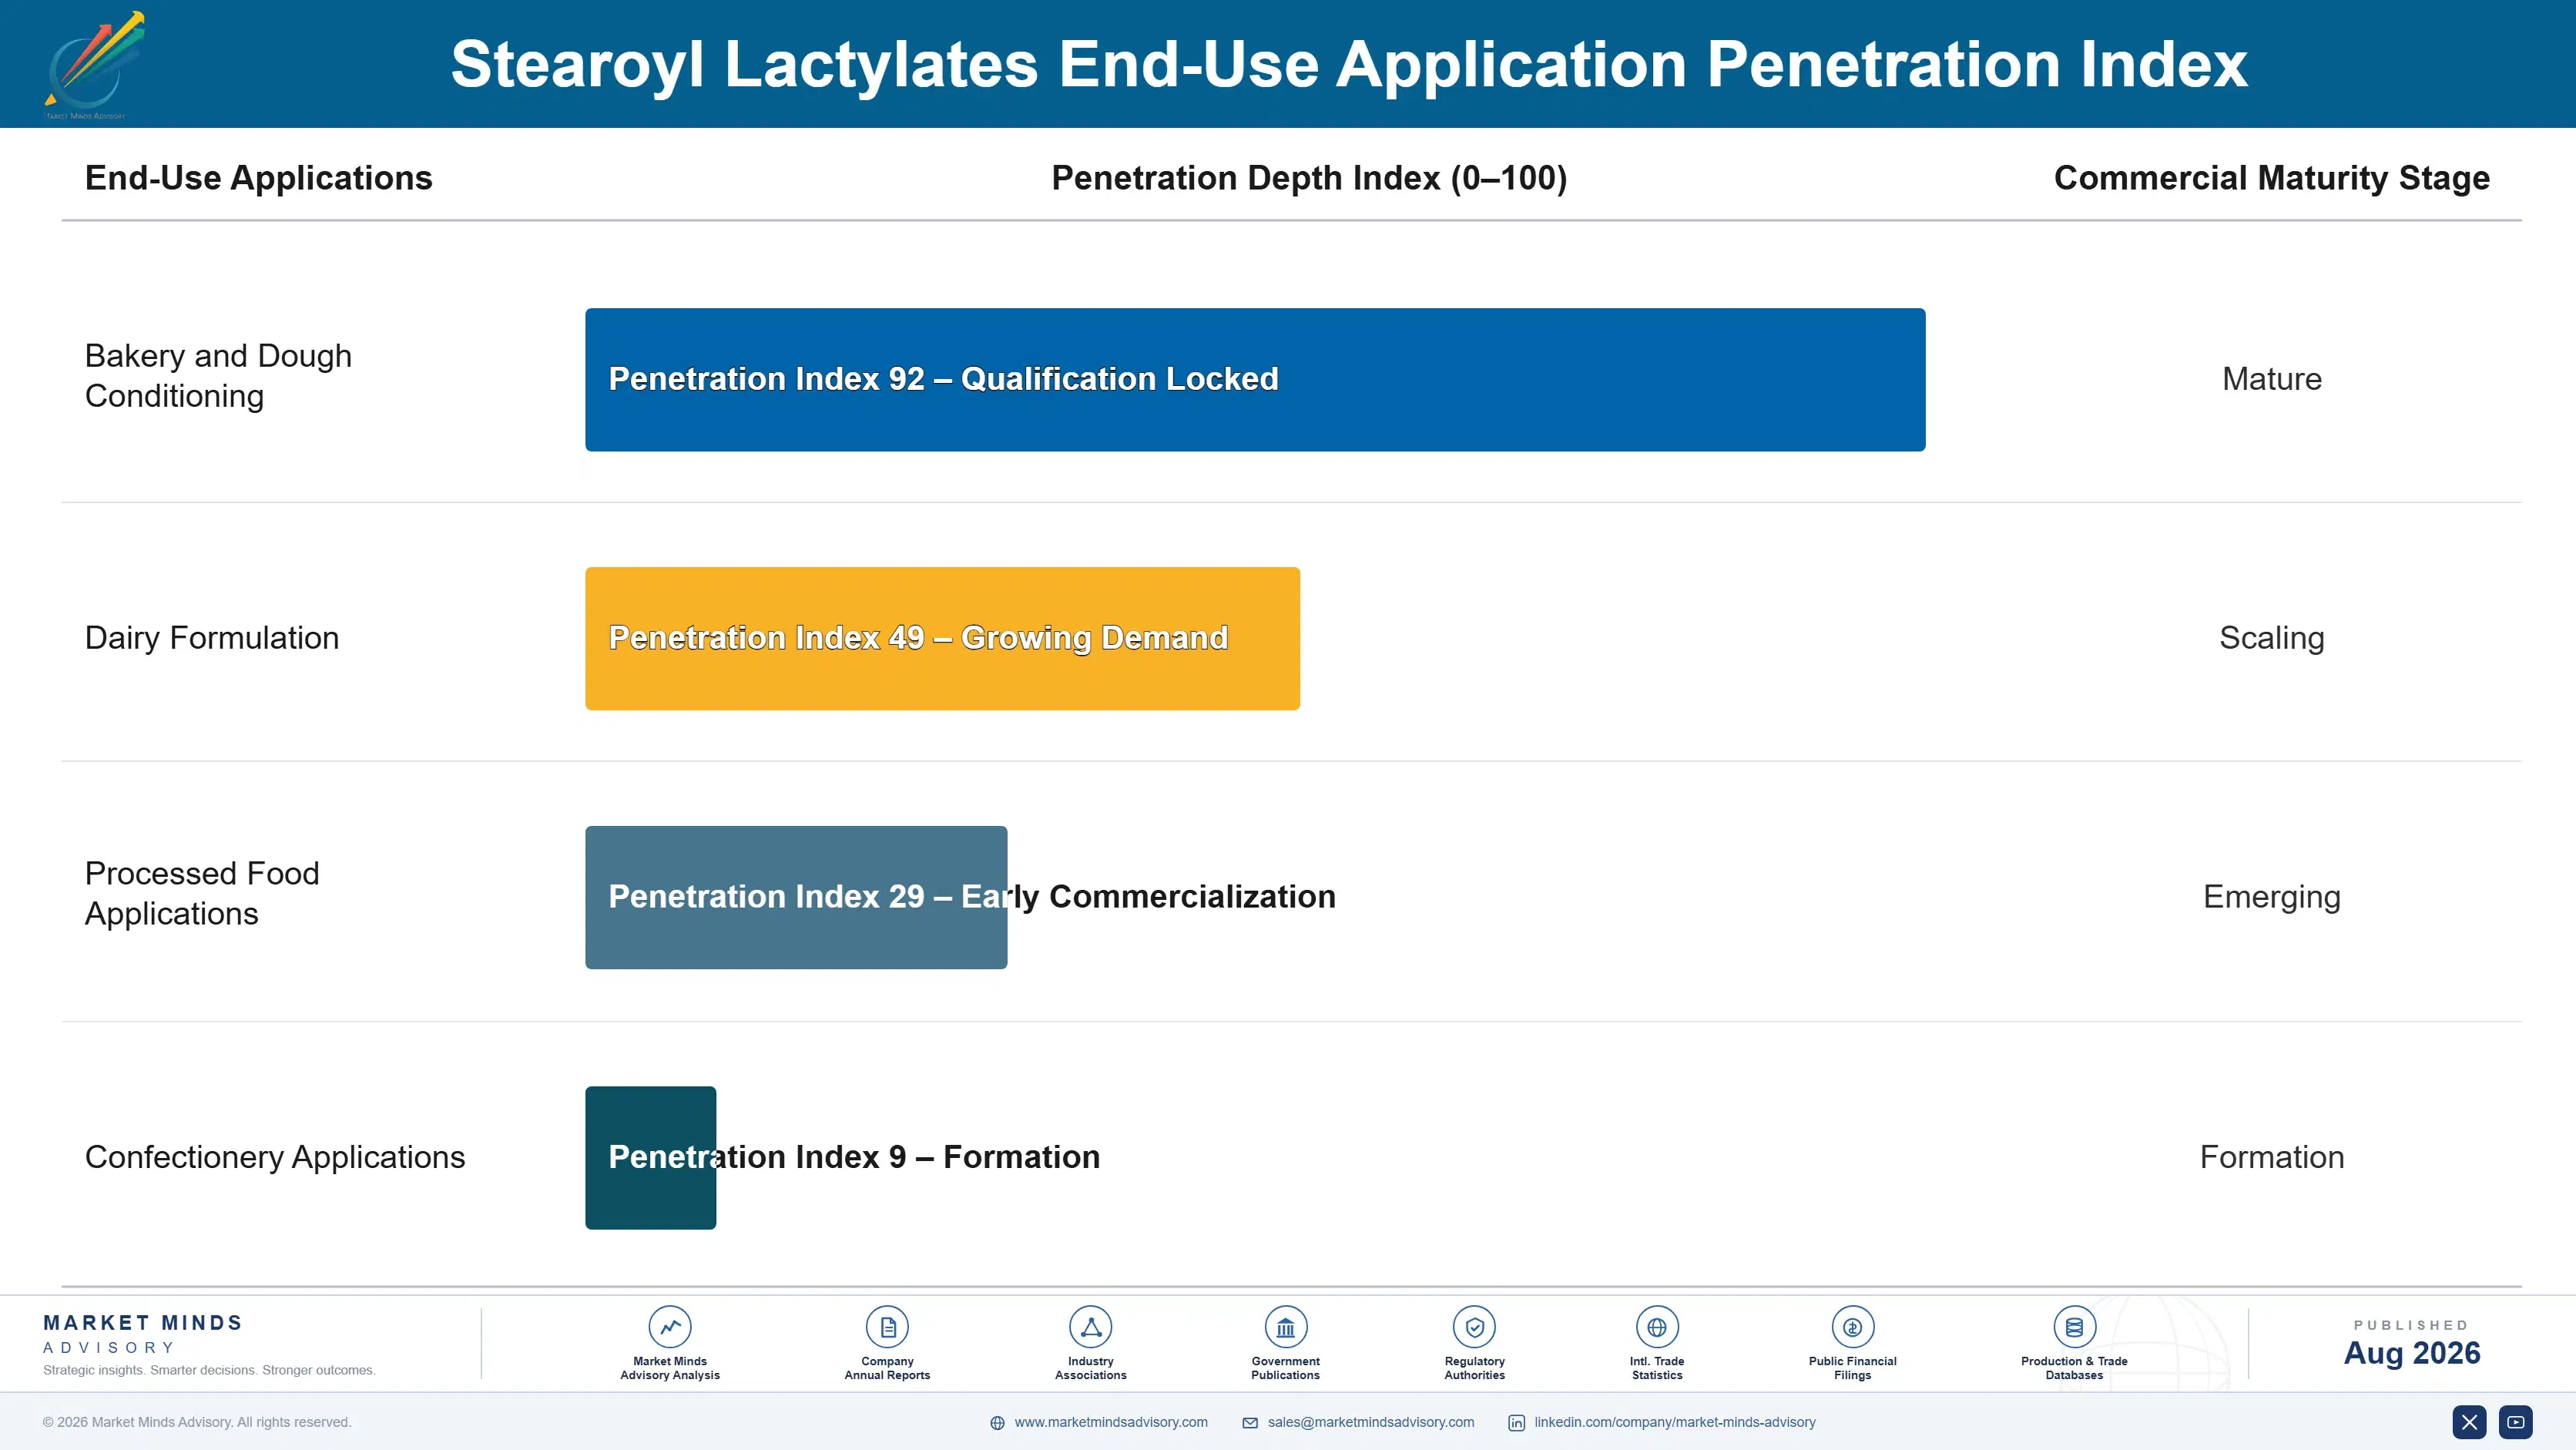Select the Company Annual Reports icon
This screenshot has height=1450, width=2576.
(887, 1327)
